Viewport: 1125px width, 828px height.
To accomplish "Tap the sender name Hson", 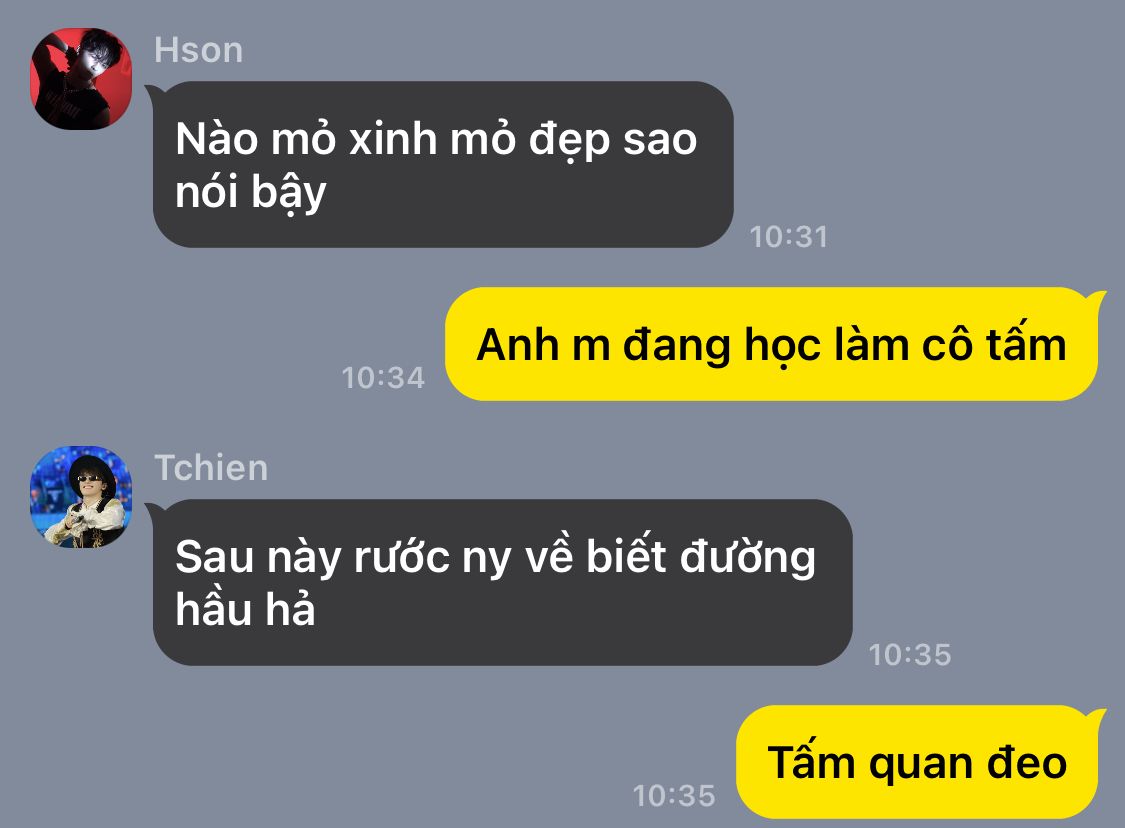I will tap(199, 50).
